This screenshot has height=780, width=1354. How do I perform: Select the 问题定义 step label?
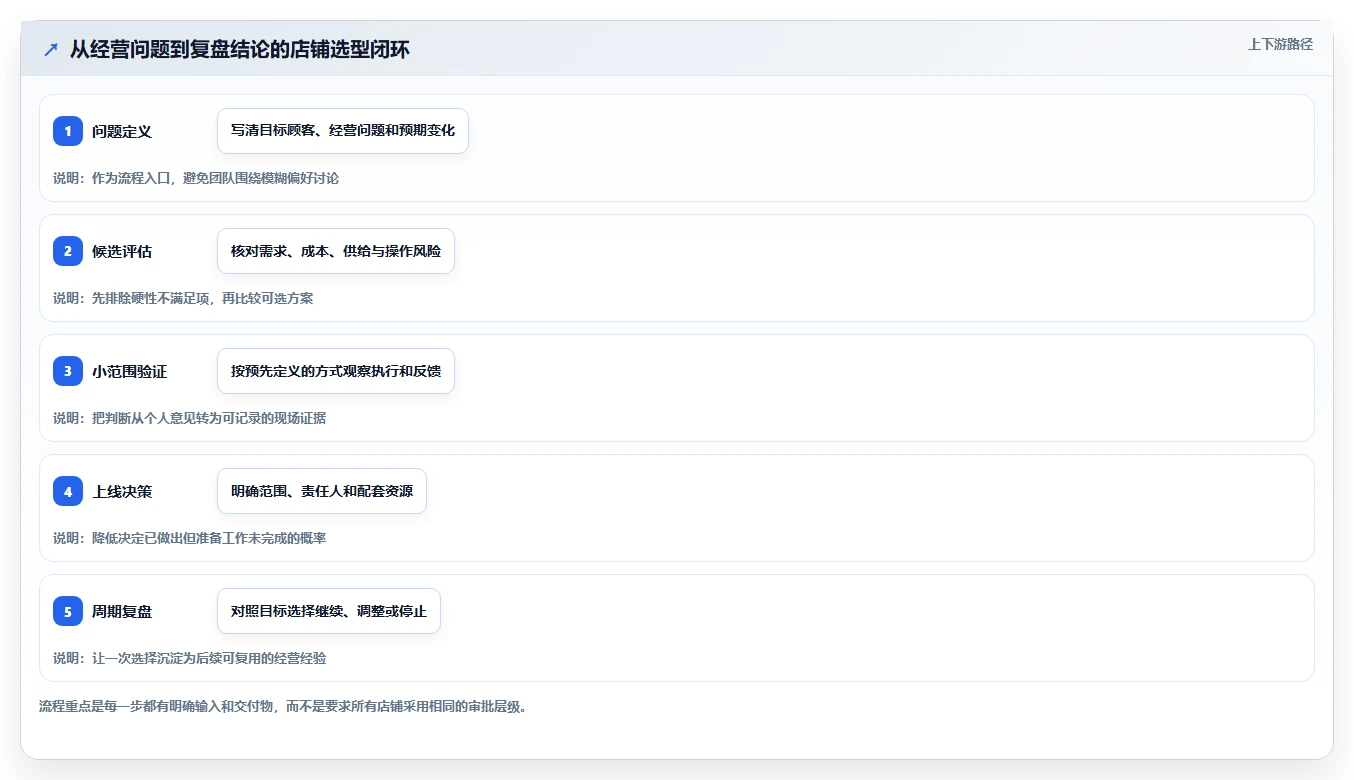[122, 131]
